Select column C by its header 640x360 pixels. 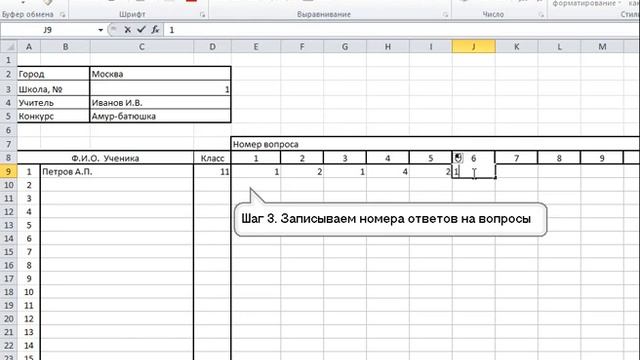coord(142,47)
